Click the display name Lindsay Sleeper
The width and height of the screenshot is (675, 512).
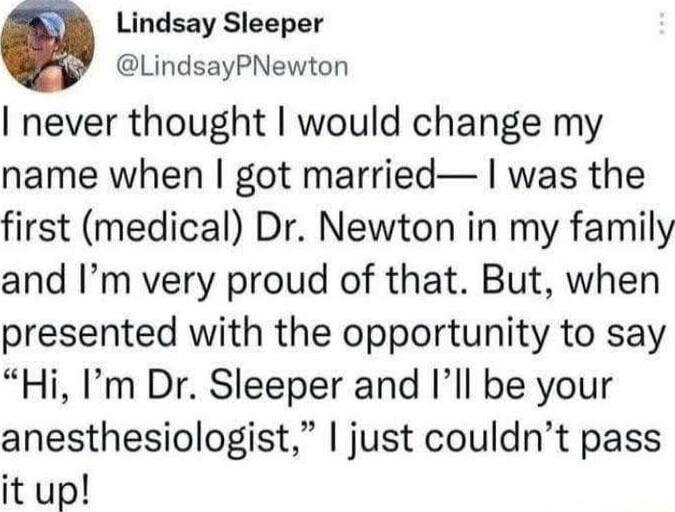220,23
